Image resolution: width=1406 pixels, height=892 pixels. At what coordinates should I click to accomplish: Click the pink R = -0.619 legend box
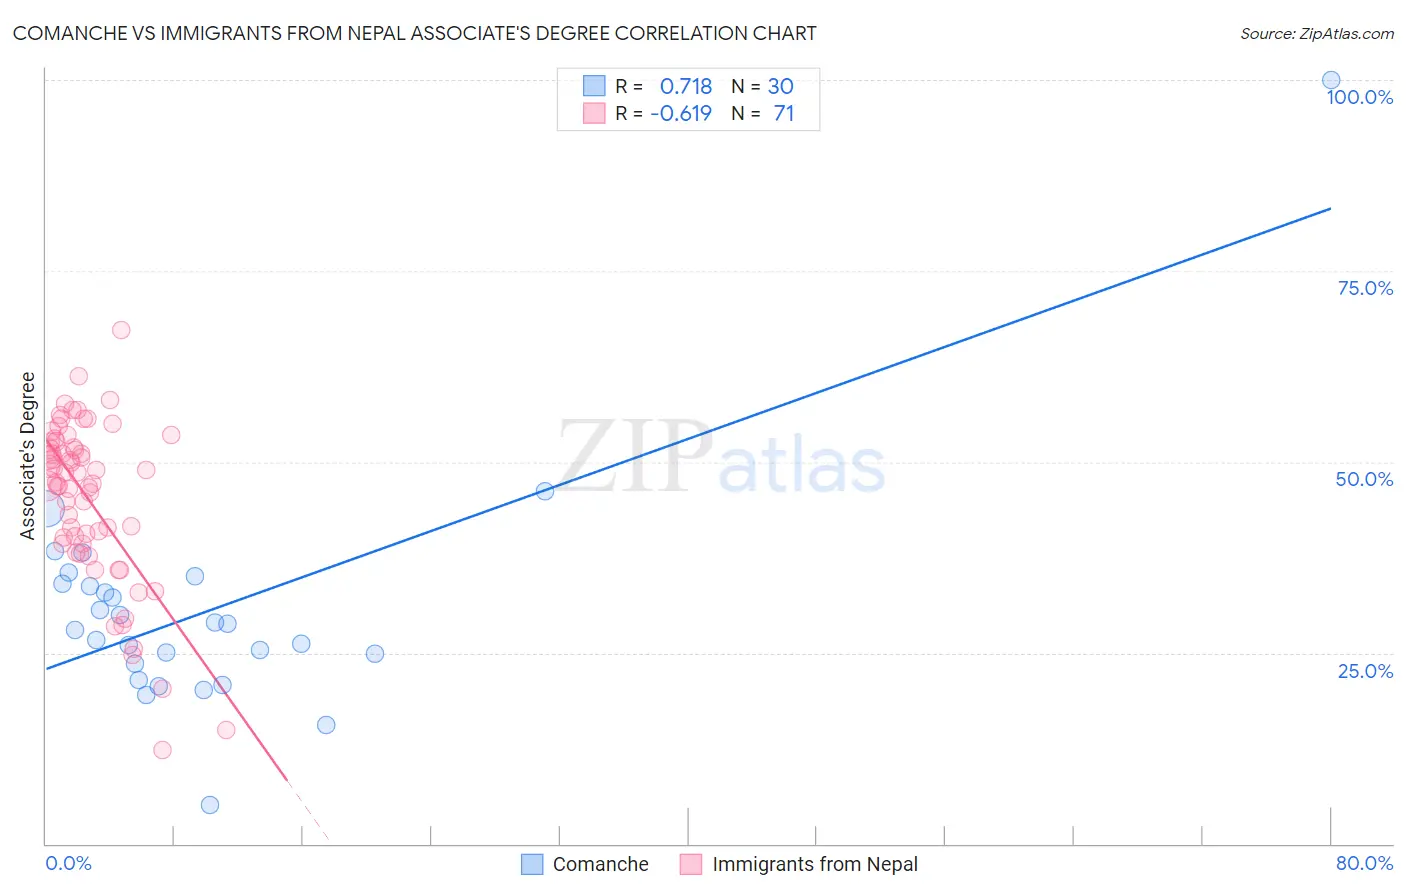(594, 113)
